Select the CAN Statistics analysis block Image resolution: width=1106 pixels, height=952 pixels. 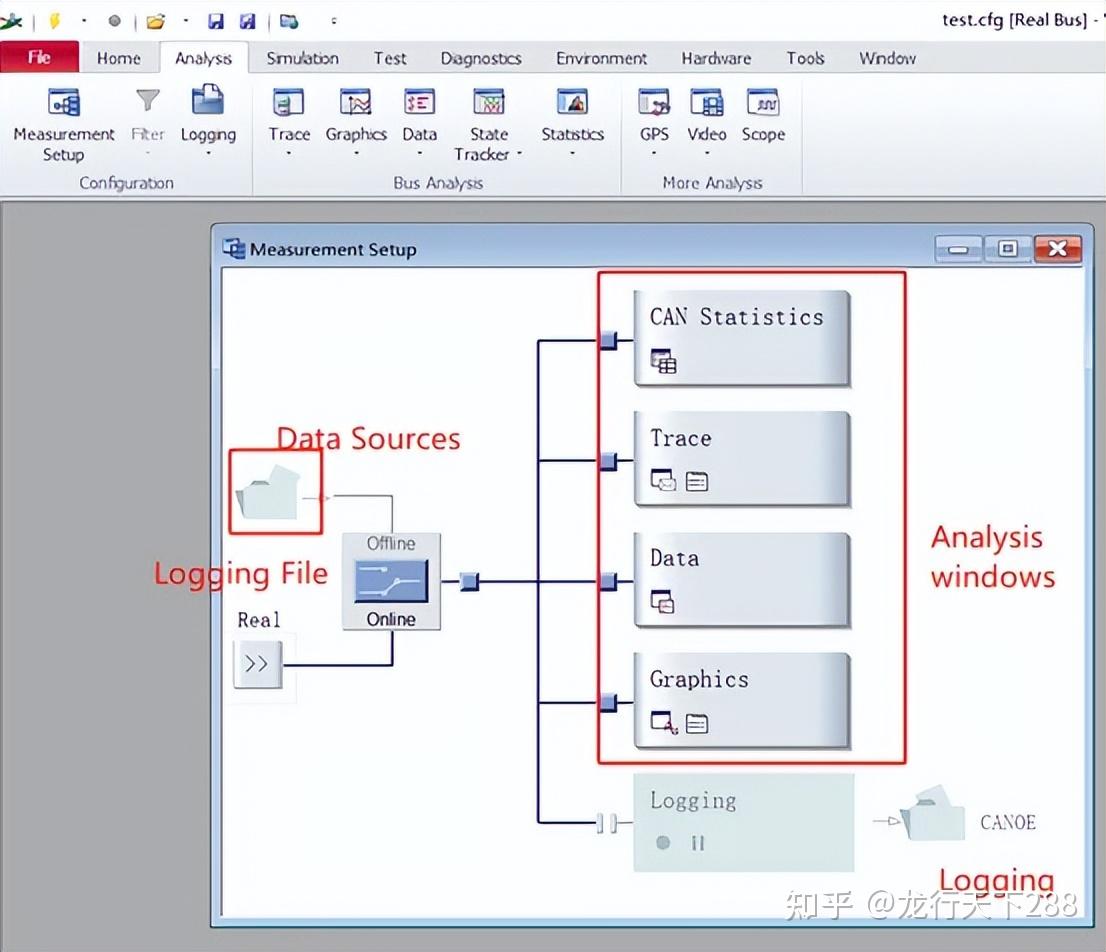pyautogui.click(x=742, y=338)
